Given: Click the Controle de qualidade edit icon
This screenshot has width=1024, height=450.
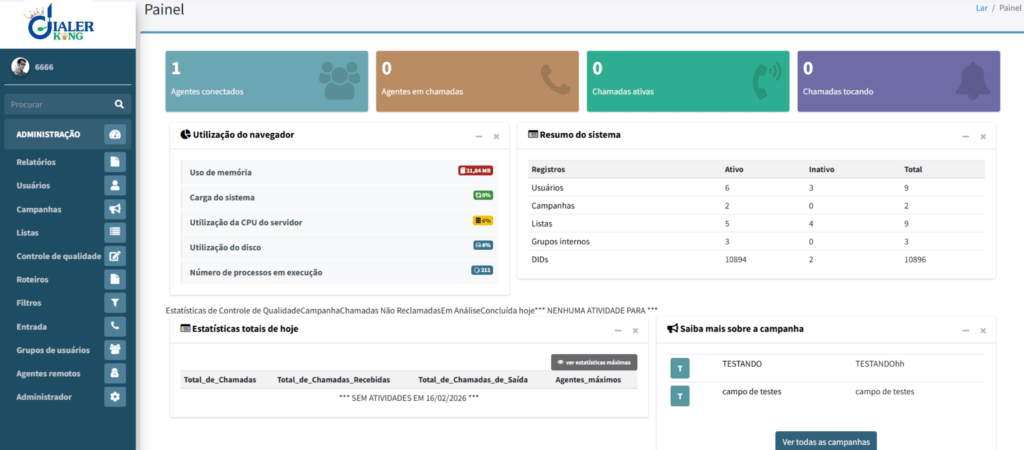Looking at the screenshot, I should [x=115, y=256].
